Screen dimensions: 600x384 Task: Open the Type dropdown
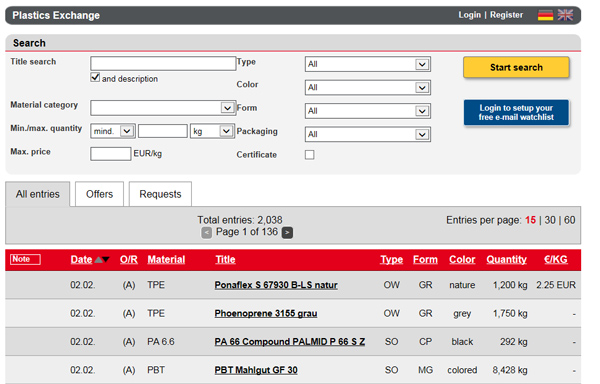pos(368,64)
